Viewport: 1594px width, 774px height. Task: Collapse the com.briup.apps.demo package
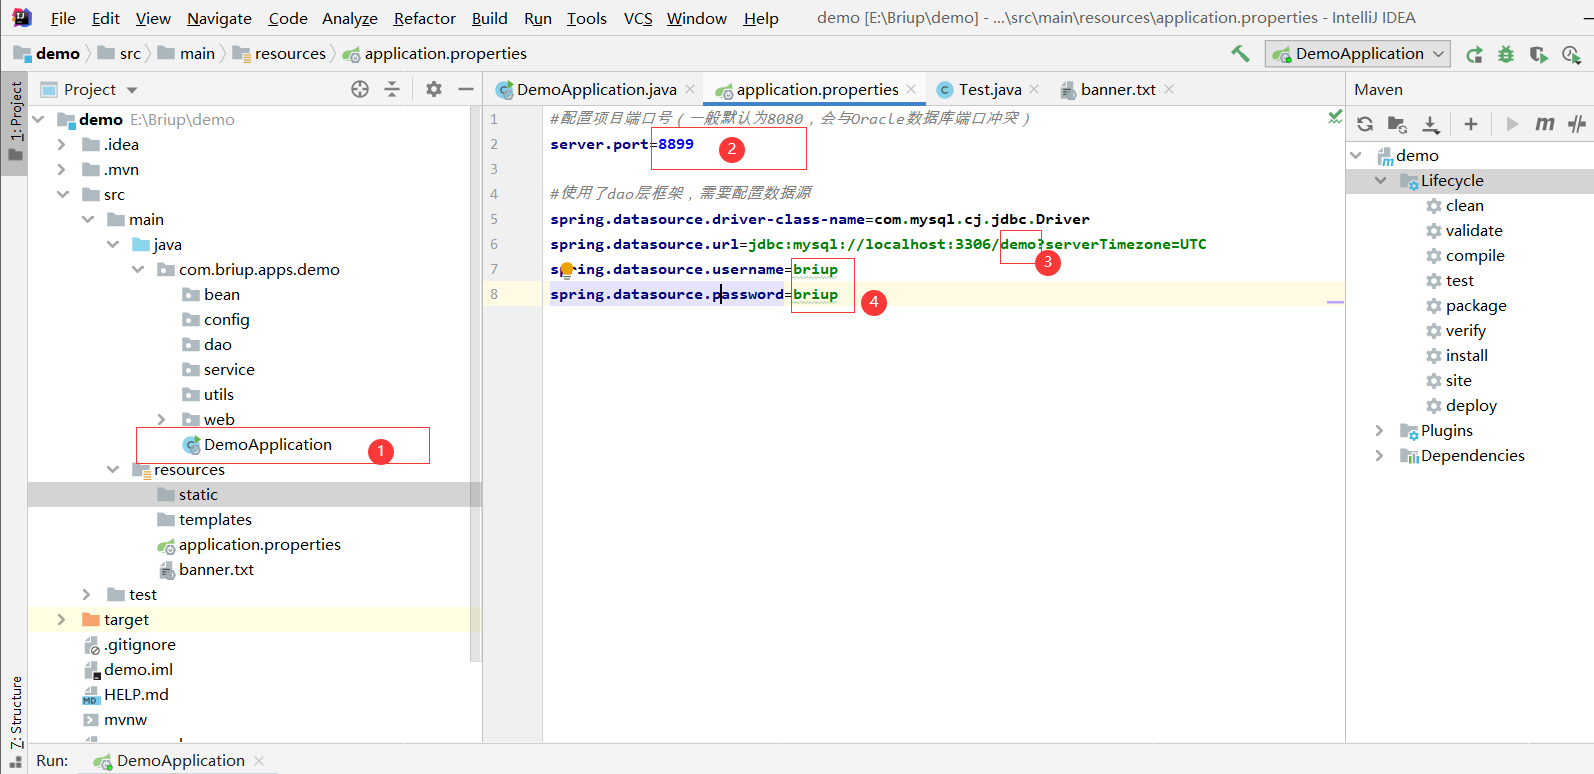click(137, 269)
